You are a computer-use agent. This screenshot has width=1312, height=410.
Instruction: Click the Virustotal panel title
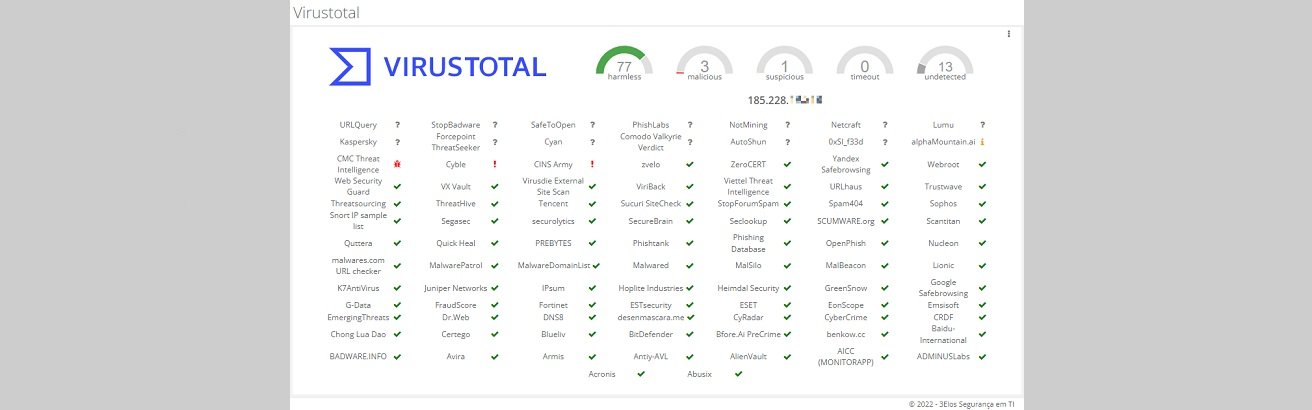[x=326, y=13]
